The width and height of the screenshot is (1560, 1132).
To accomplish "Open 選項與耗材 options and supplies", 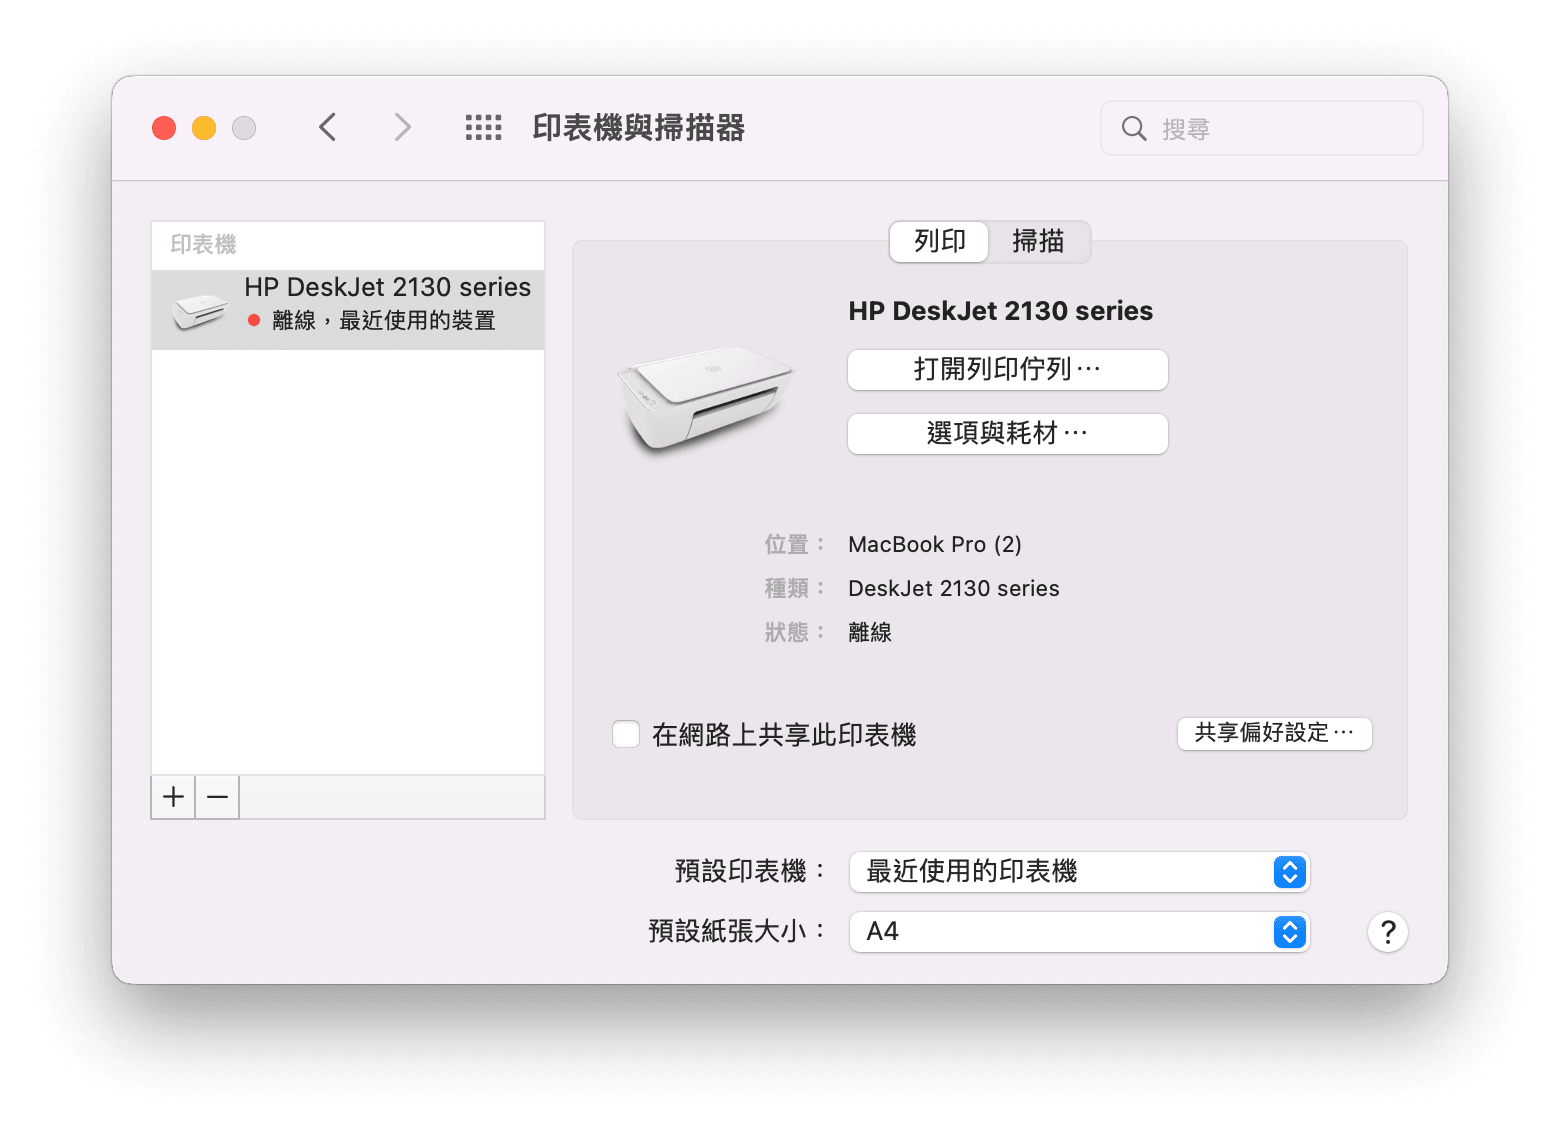I will [x=1007, y=434].
